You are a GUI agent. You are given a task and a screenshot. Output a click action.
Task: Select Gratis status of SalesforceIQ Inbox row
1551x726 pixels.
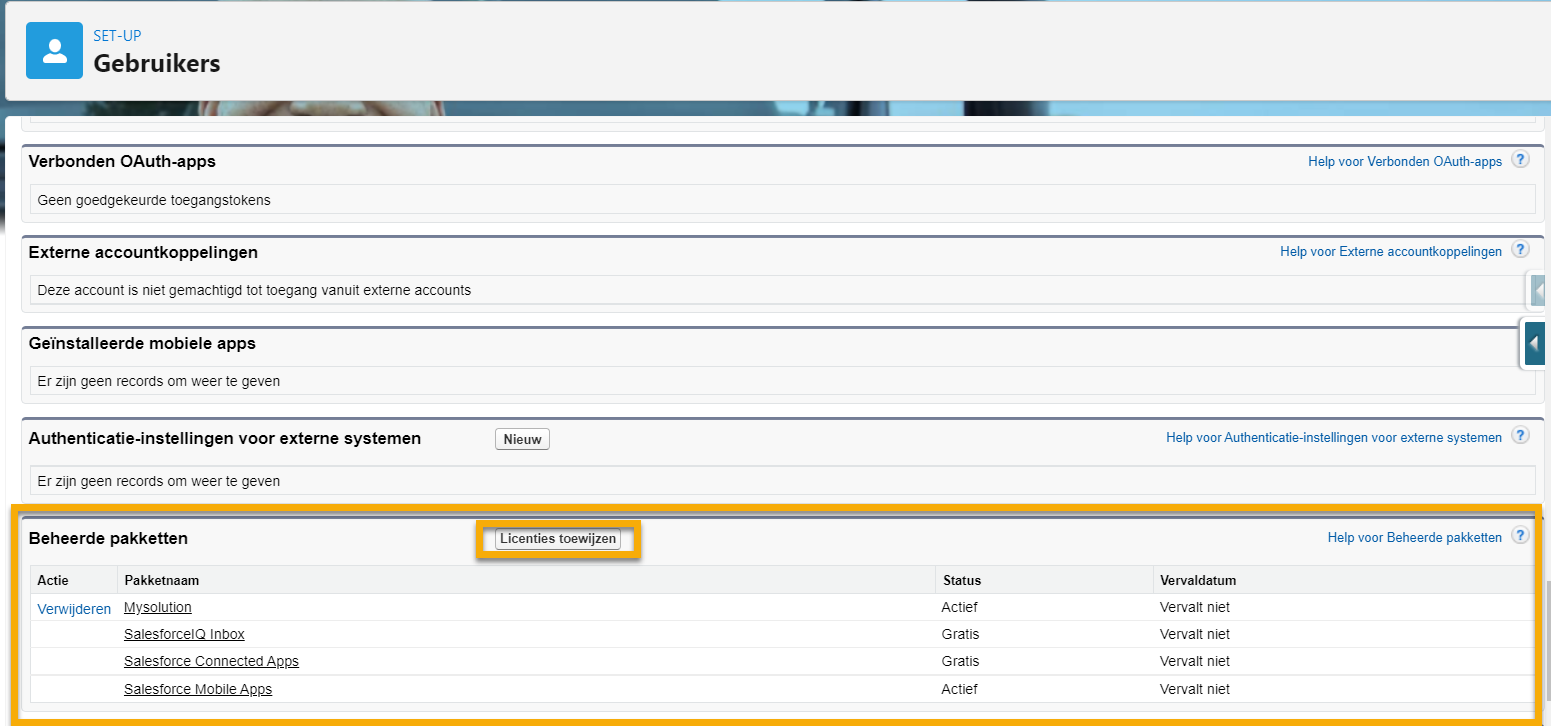click(x=960, y=634)
